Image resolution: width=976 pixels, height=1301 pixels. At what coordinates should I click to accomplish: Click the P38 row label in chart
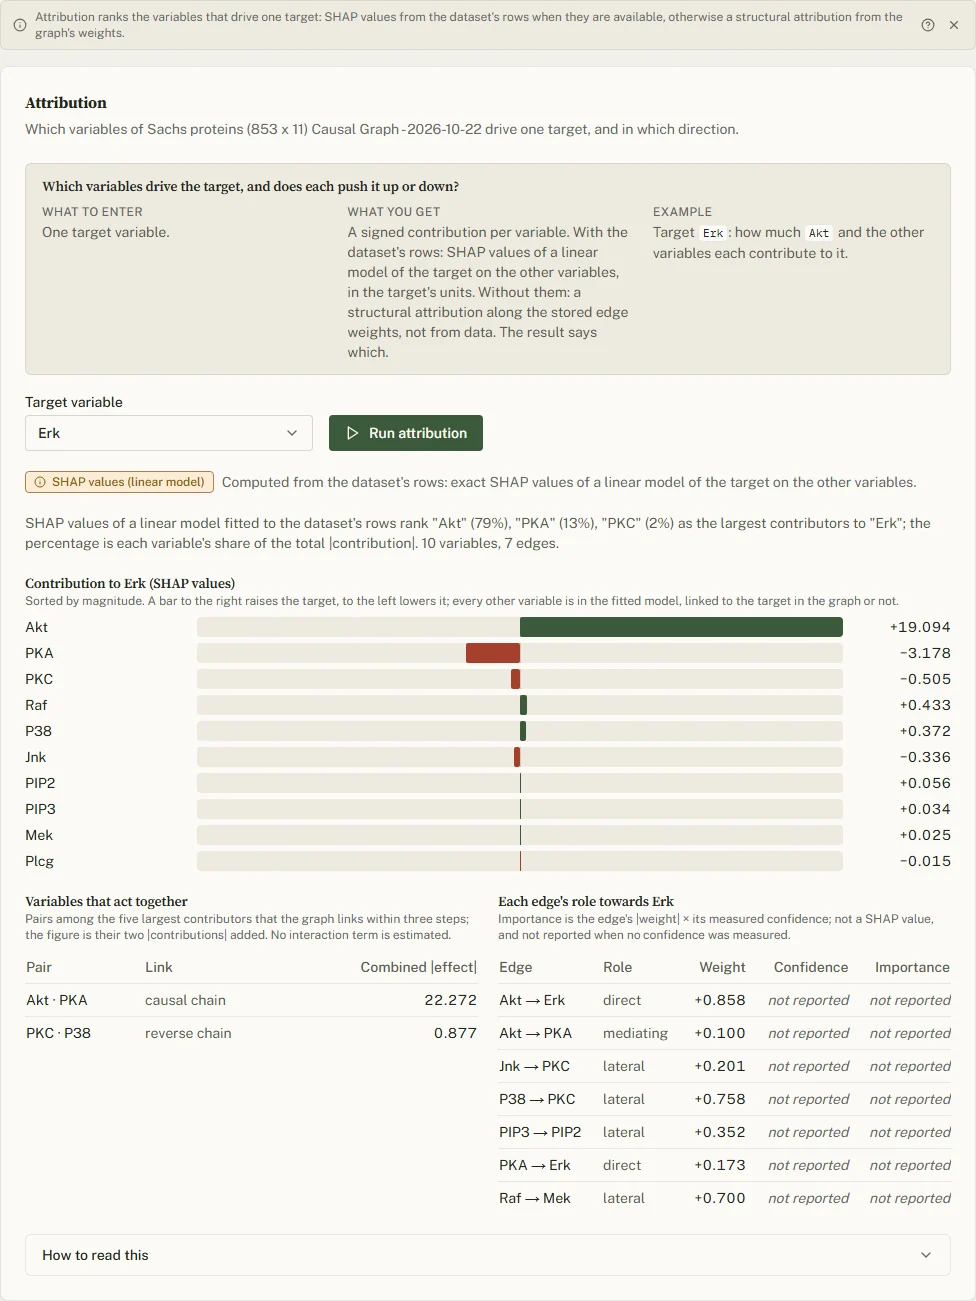(39, 731)
